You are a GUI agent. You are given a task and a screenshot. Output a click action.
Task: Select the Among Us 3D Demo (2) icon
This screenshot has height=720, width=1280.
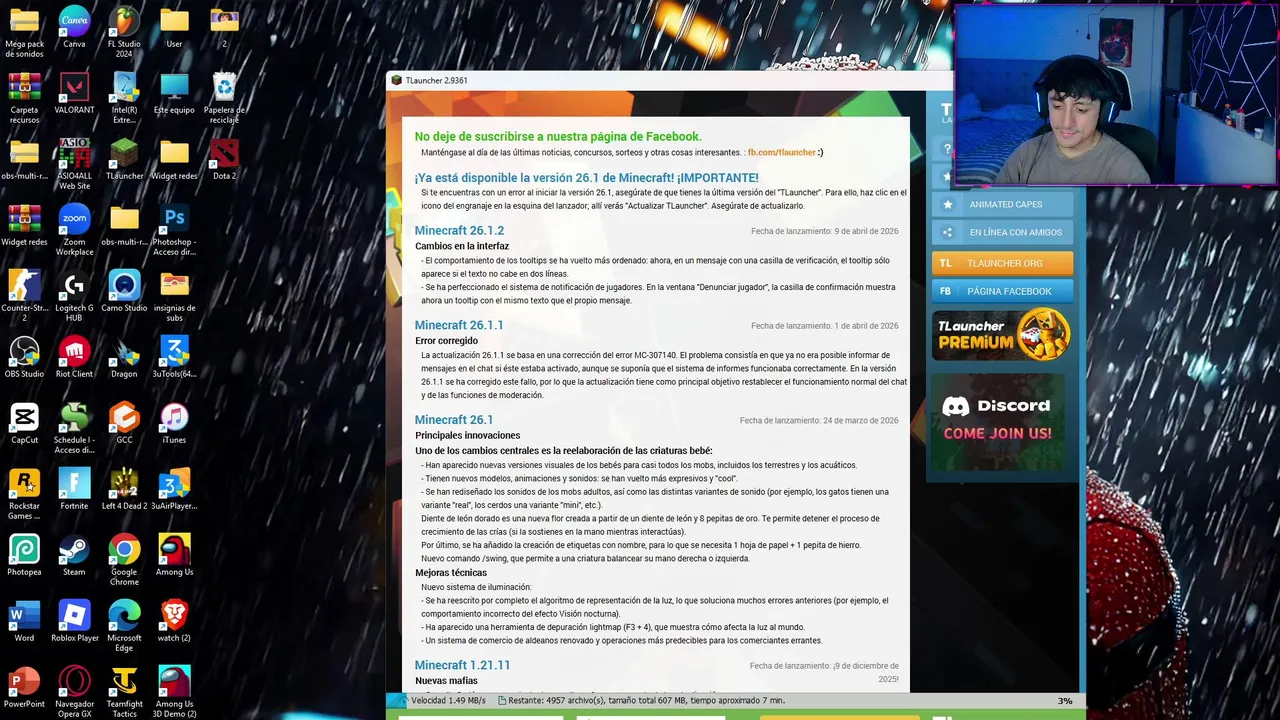174,693
